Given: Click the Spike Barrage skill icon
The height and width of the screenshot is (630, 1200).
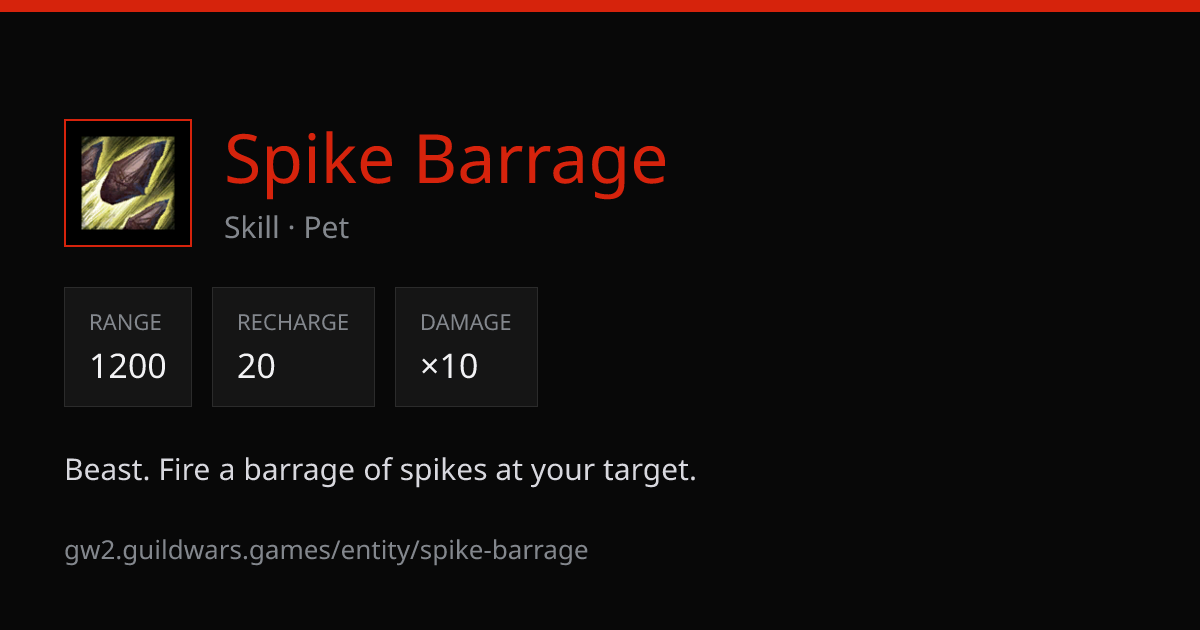Looking at the screenshot, I should pyautogui.click(x=128, y=183).
